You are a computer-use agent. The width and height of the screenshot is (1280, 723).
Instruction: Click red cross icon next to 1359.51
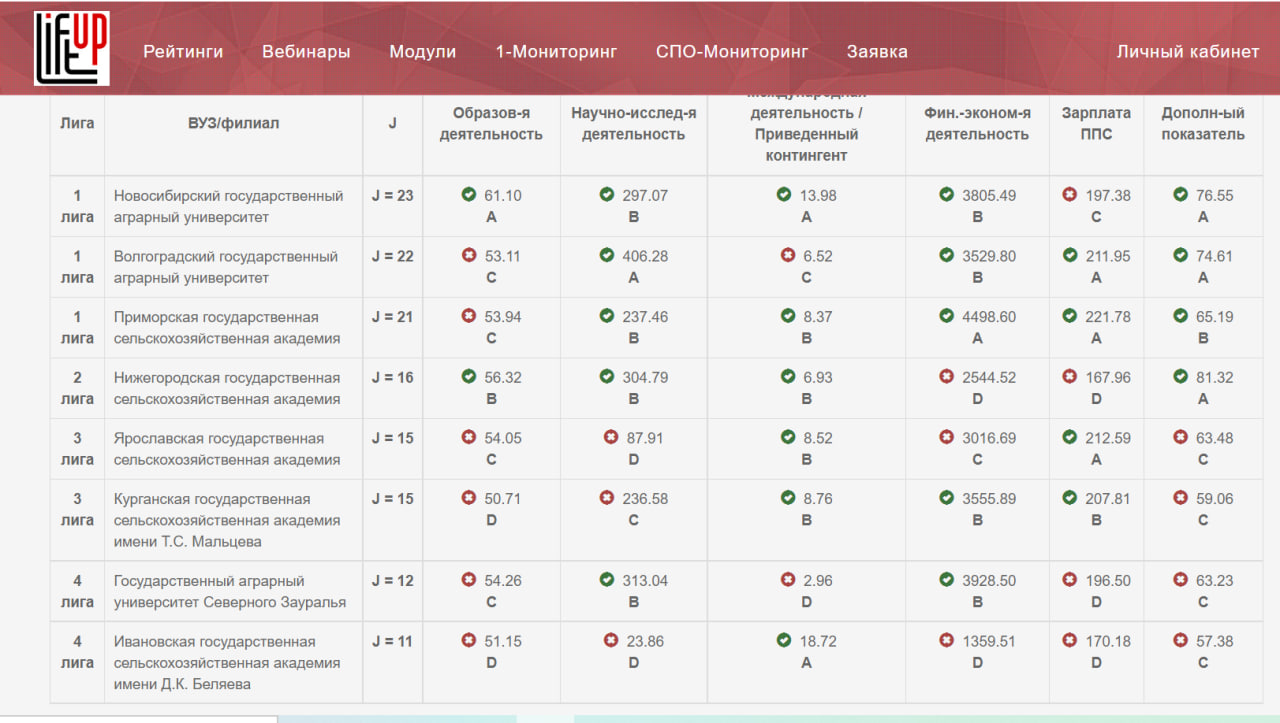point(947,641)
